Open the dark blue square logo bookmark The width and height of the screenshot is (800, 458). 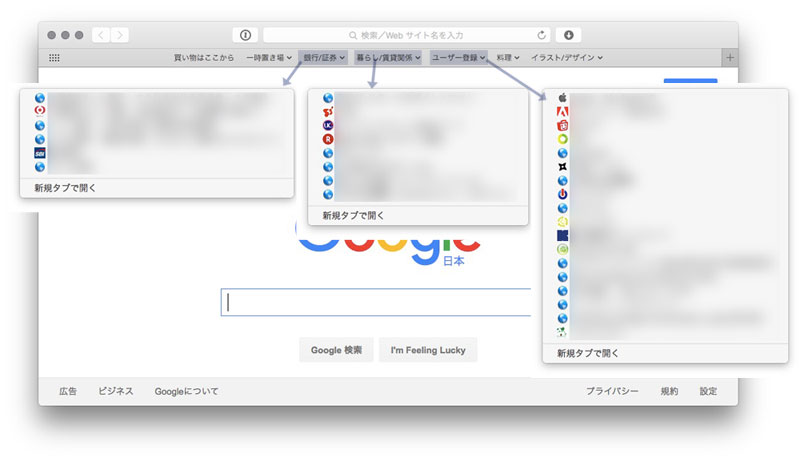562,236
